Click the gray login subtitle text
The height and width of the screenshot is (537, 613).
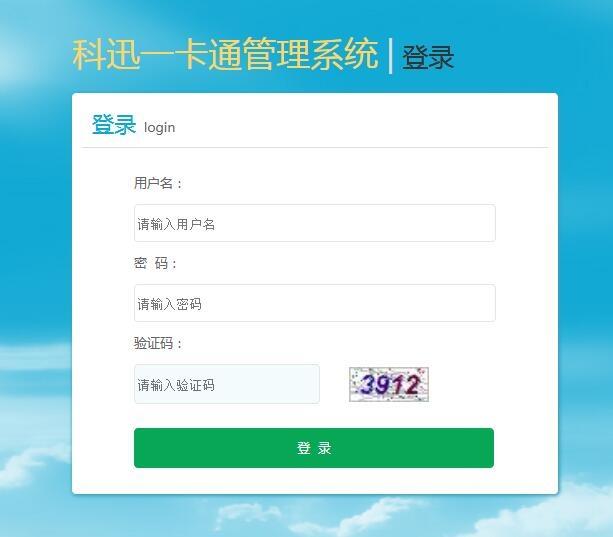(x=160, y=128)
